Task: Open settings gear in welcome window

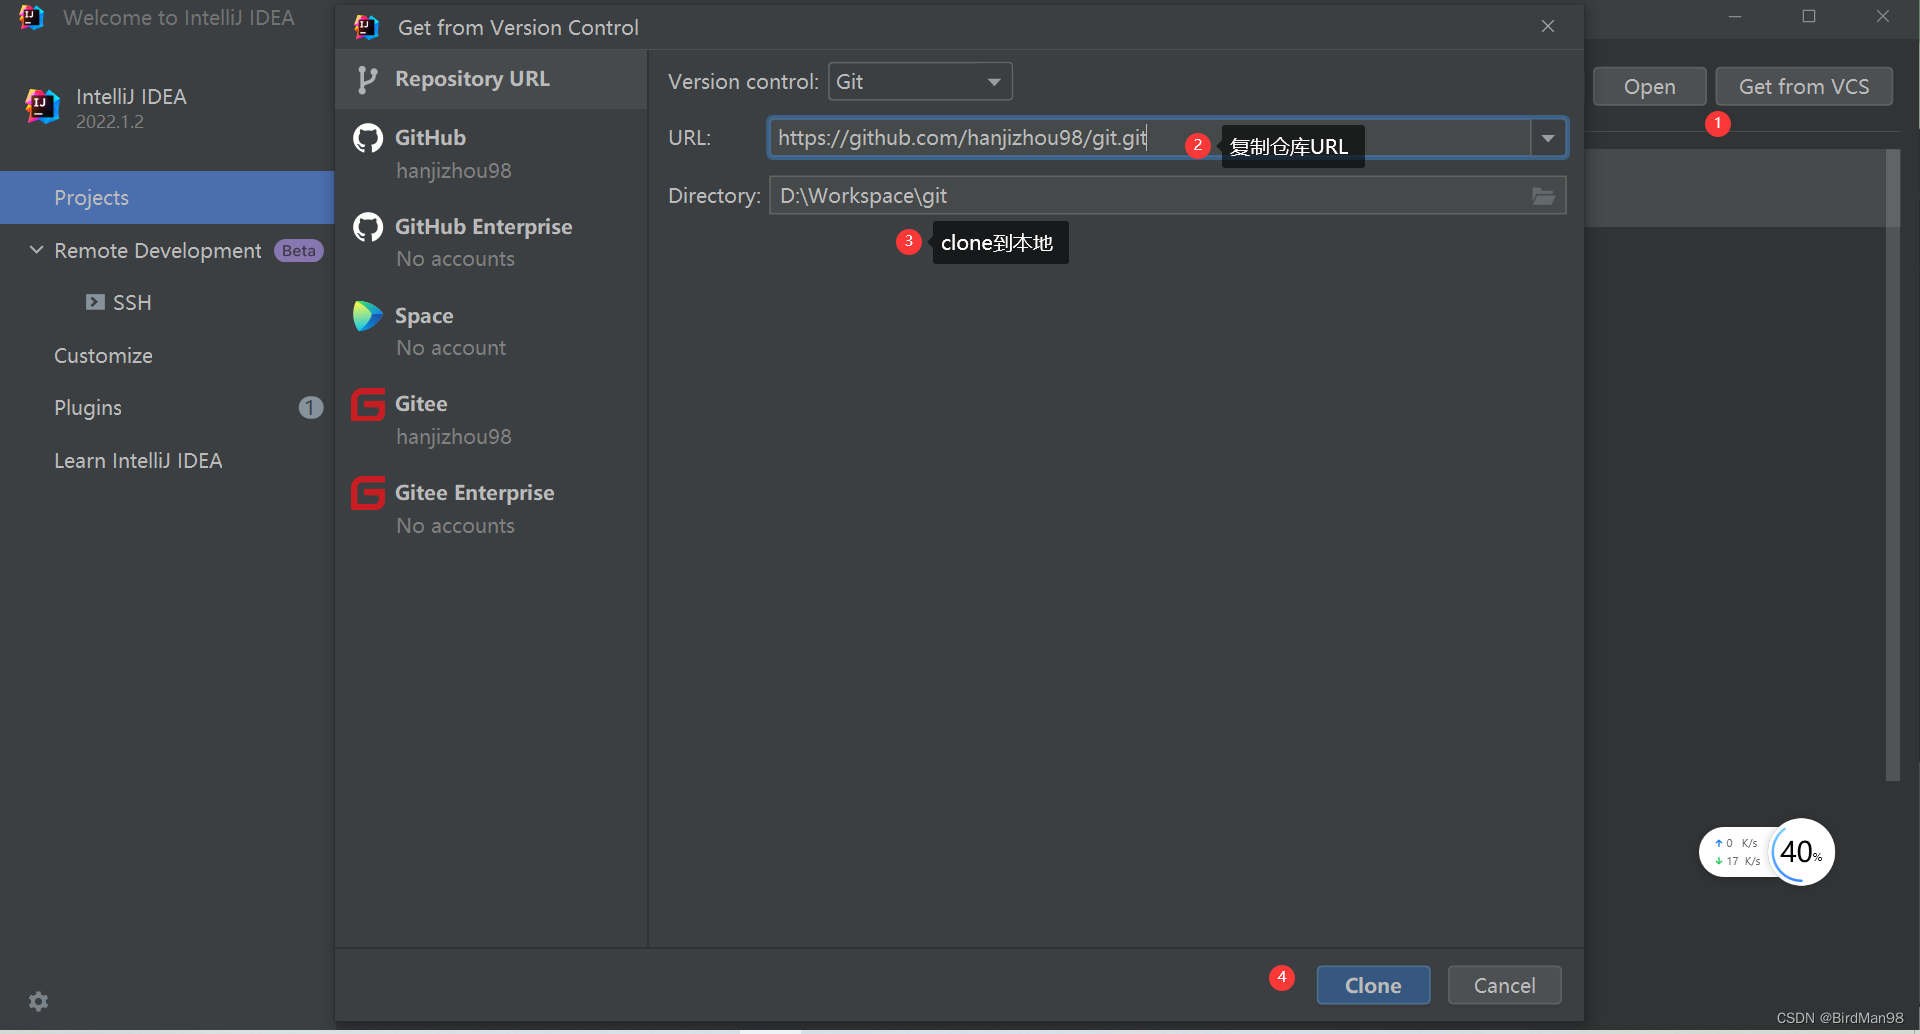Action: pyautogui.click(x=39, y=1001)
